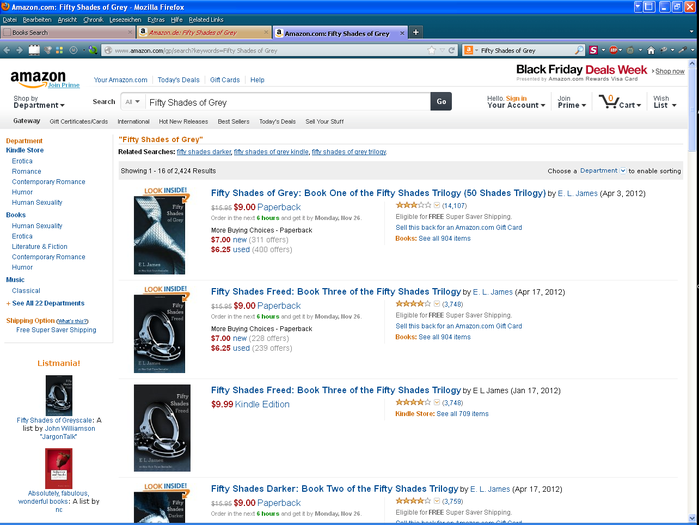699x525 pixels.
Task: Open the fifty shades darker related search
Action: (204, 152)
